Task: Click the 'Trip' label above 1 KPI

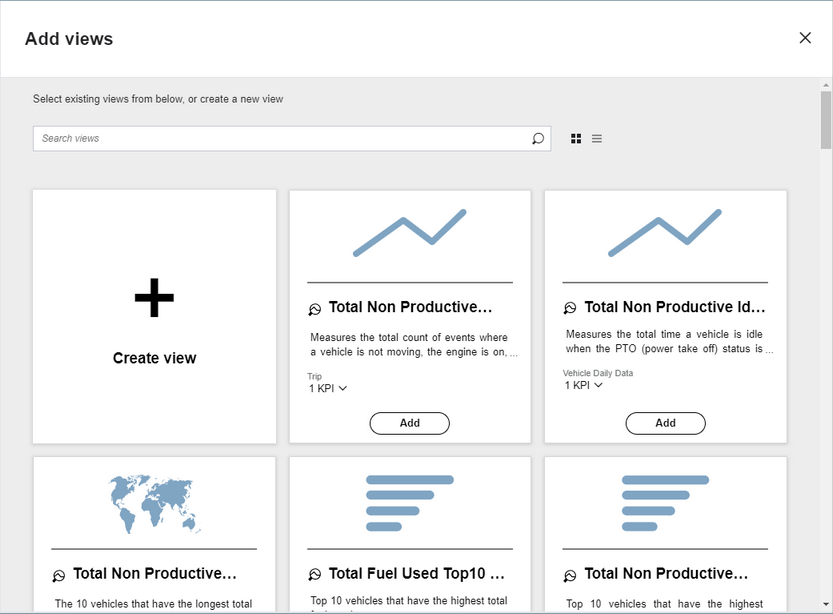Action: point(314,376)
